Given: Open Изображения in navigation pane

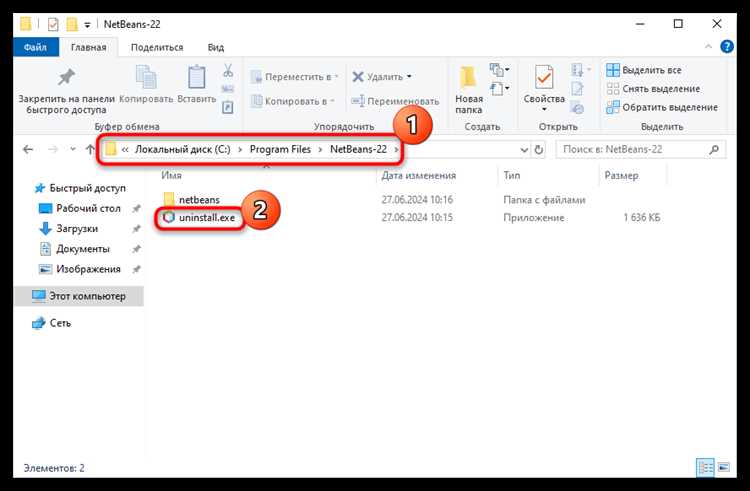Looking at the screenshot, I should [80, 269].
